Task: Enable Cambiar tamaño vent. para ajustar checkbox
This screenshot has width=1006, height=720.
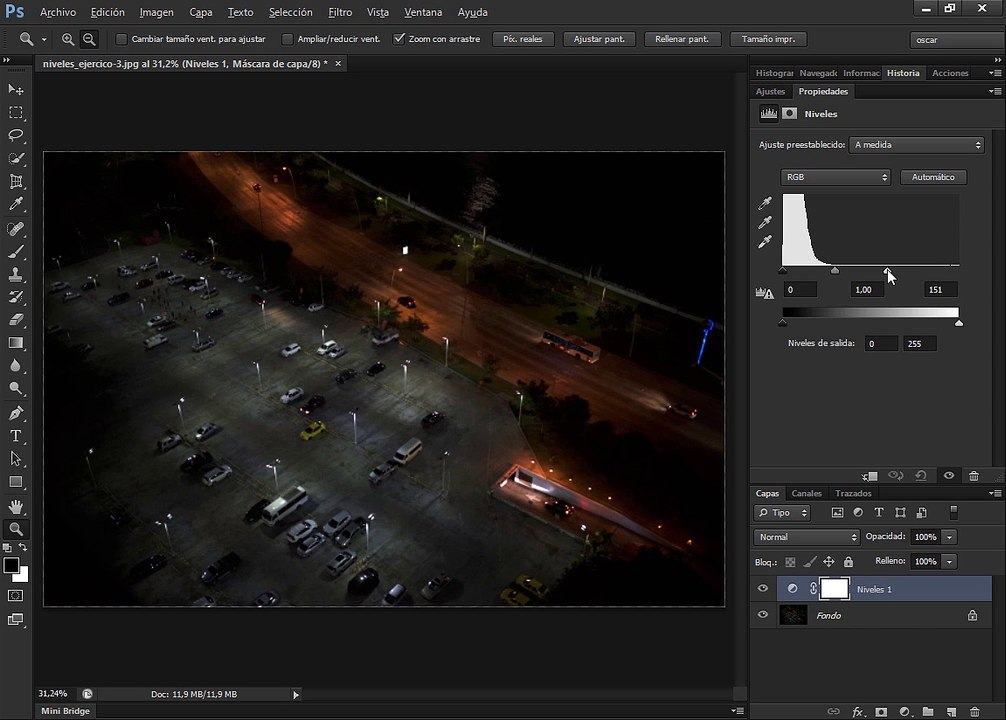Action: click(121, 39)
